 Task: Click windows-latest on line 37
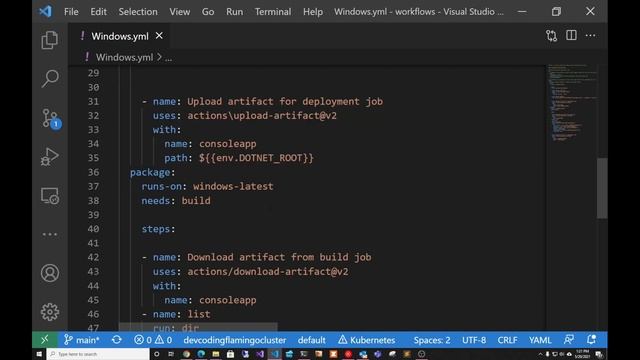(x=233, y=186)
